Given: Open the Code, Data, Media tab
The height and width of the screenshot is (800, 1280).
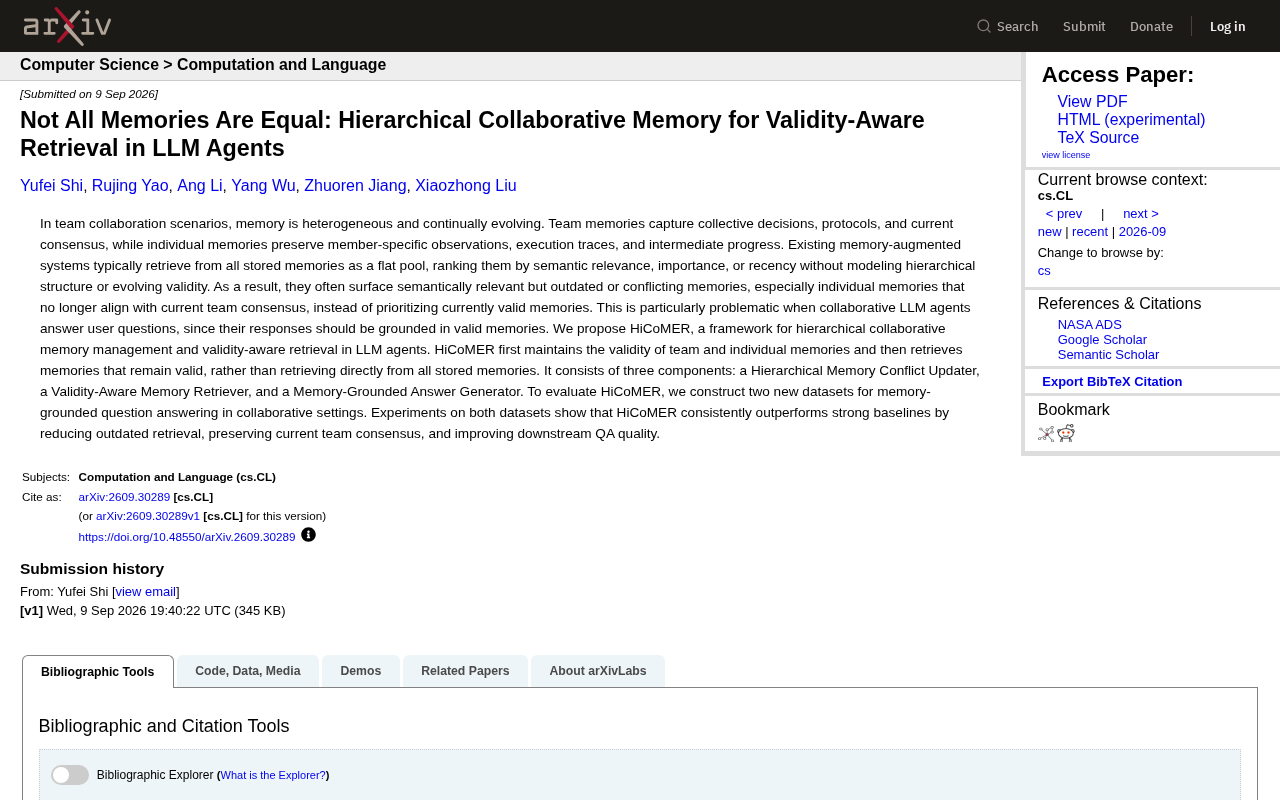Looking at the screenshot, I should click(248, 671).
